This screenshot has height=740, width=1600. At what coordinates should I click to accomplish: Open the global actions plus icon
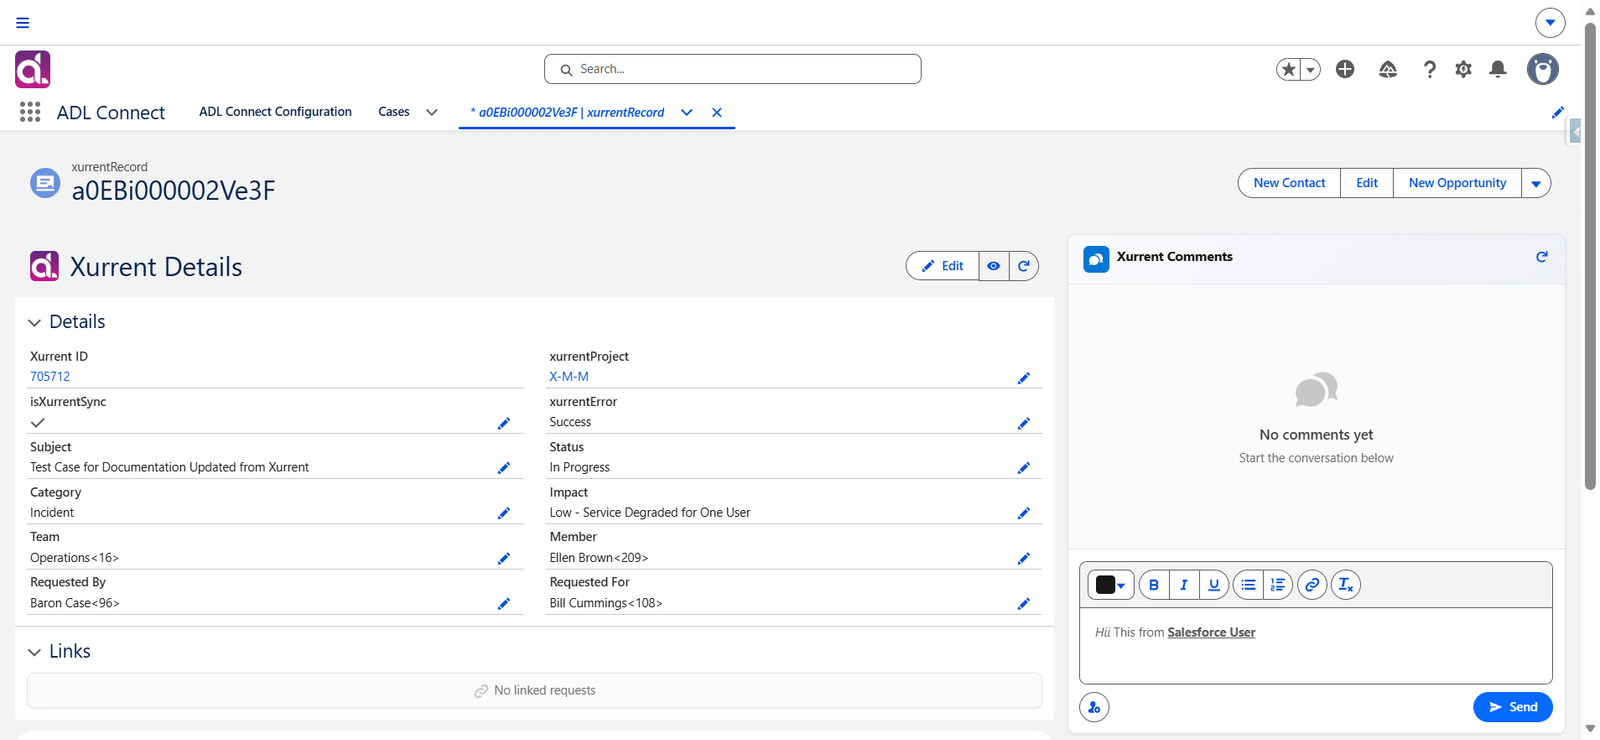pos(1345,69)
